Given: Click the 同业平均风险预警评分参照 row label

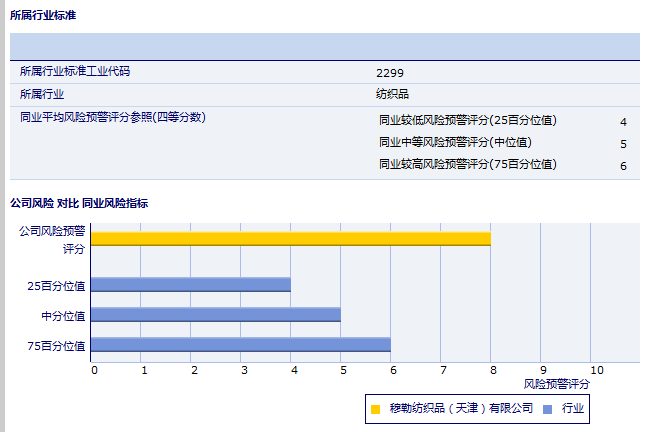Looking at the screenshot, I should [x=112, y=118].
